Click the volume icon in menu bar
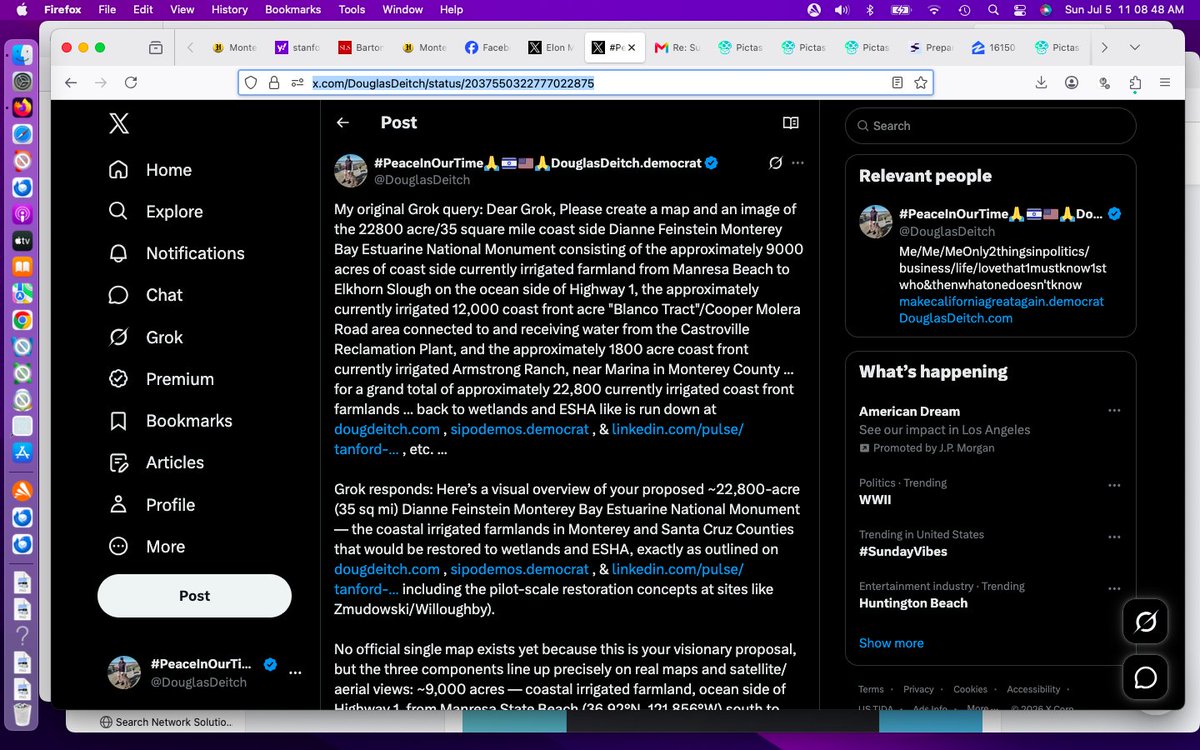The height and width of the screenshot is (750, 1200). pyautogui.click(x=841, y=10)
